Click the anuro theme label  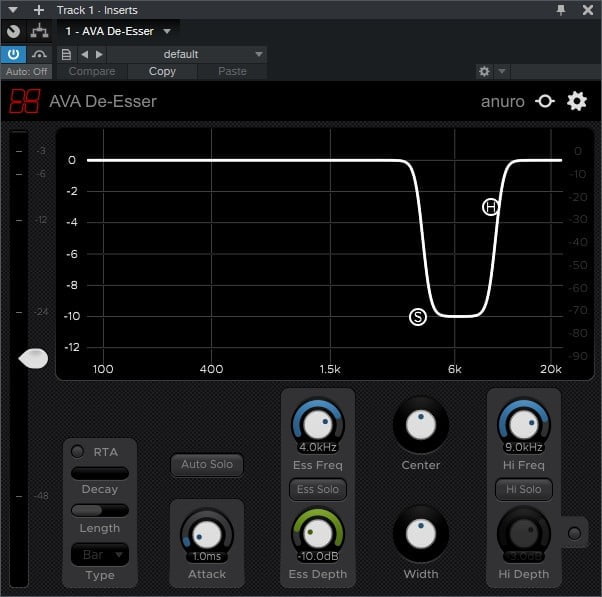coord(502,102)
